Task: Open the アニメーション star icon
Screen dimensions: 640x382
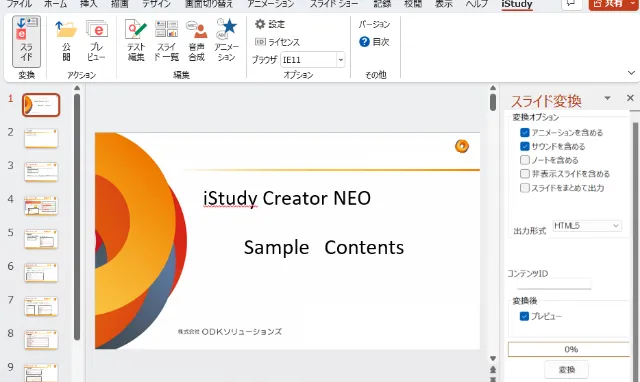Action: pos(226,41)
